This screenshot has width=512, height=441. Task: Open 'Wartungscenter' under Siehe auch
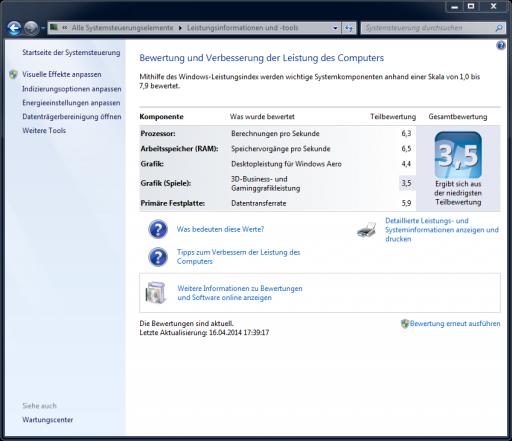pyautogui.click(x=48, y=420)
